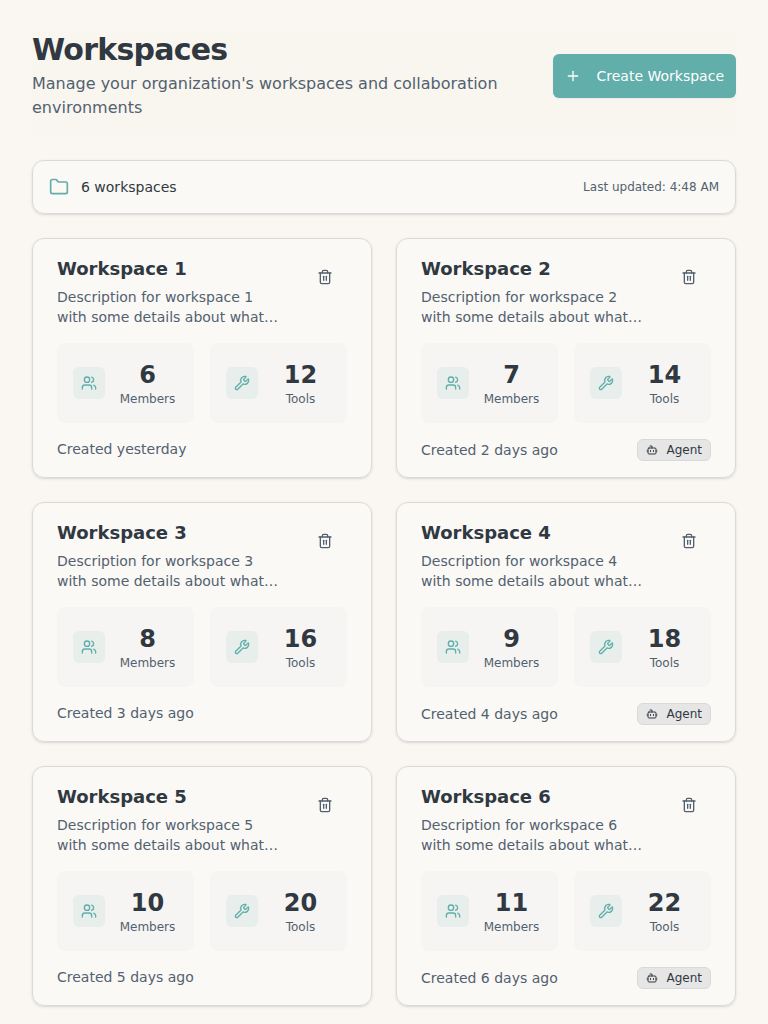Click the trash icon for Workspace 6
Image resolution: width=768 pixels, height=1024 pixels.
[688, 805]
